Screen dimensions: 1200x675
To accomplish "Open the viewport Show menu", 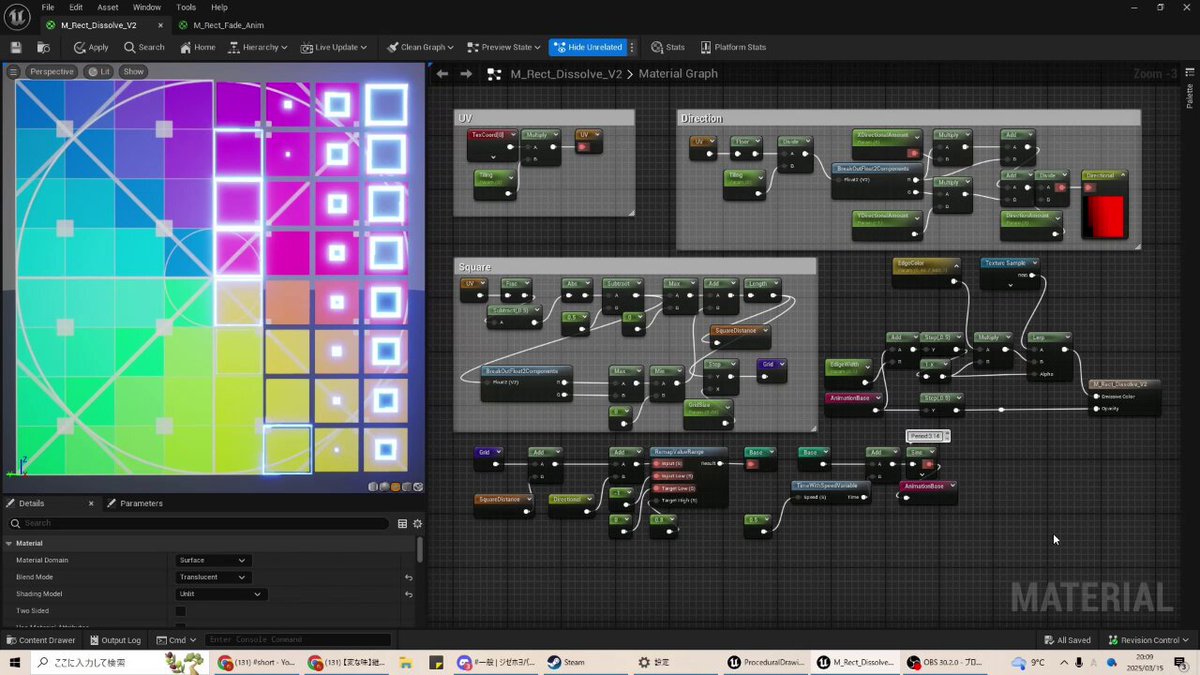I will pos(134,72).
